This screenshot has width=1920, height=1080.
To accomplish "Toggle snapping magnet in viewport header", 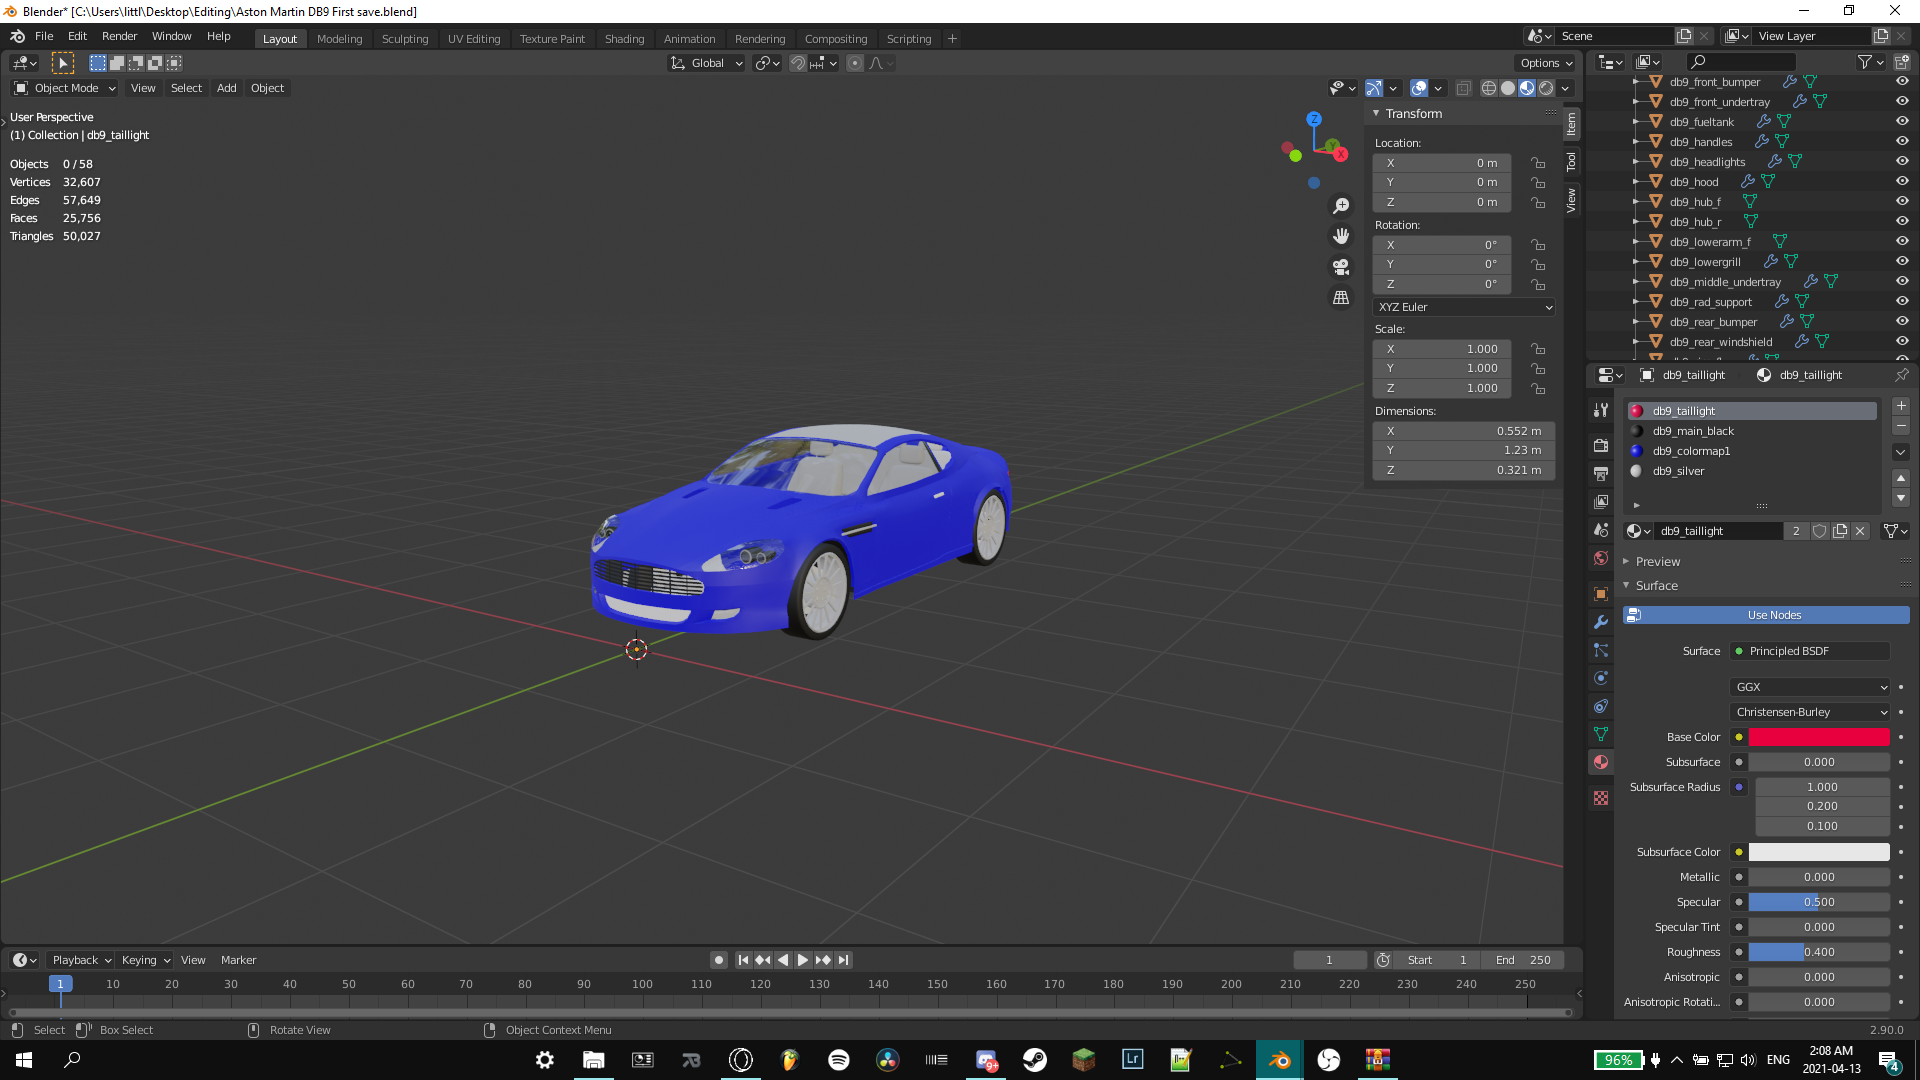I will pos(798,63).
